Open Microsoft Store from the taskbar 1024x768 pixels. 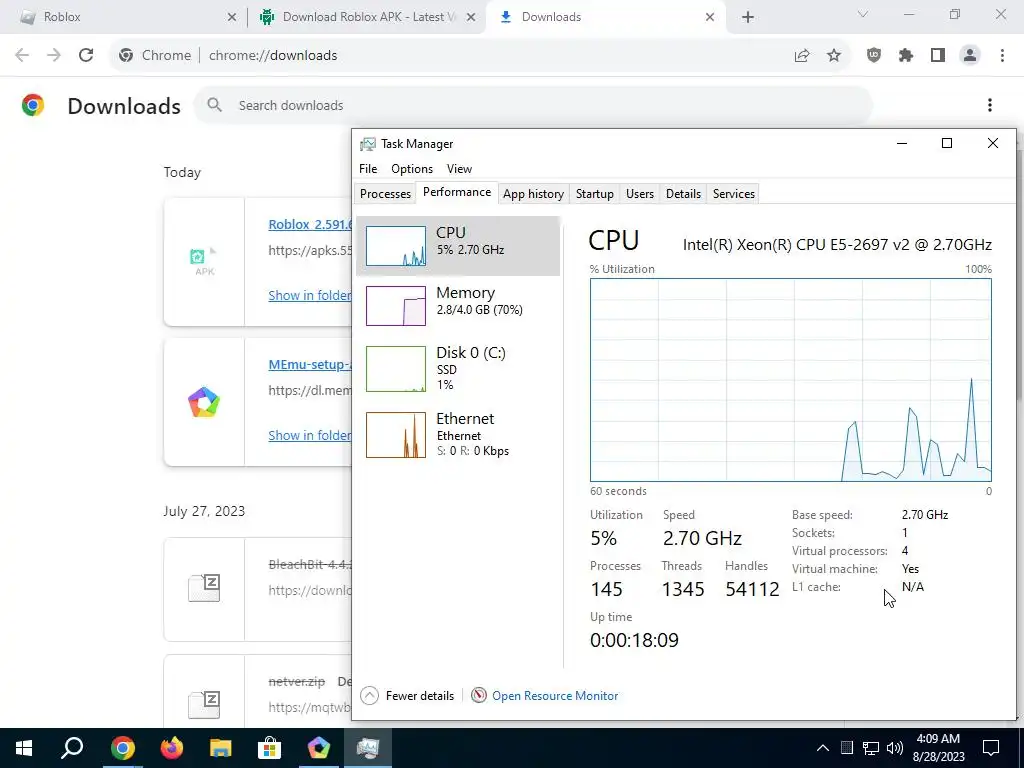[269, 748]
